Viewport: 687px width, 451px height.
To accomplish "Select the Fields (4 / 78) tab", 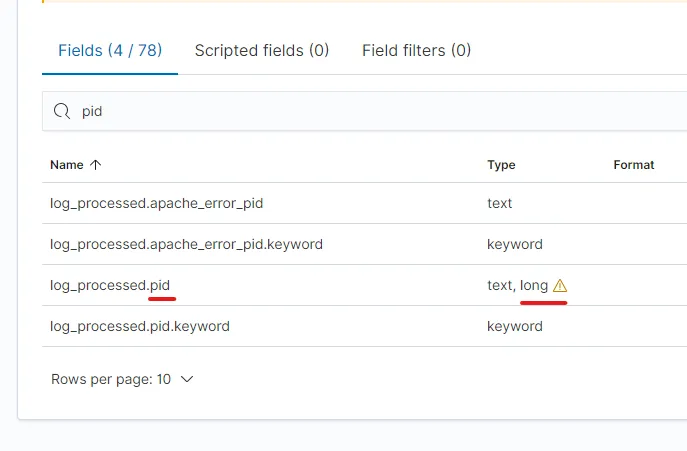I will click(110, 50).
